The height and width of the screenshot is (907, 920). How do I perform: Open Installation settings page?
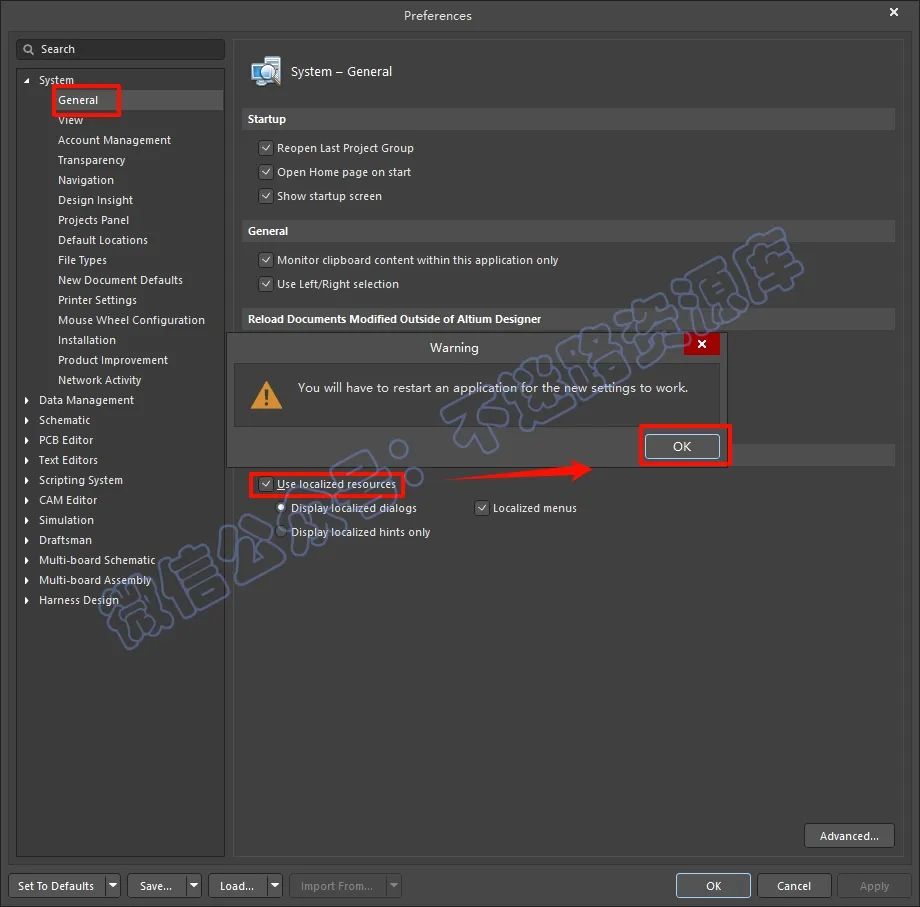pos(87,340)
